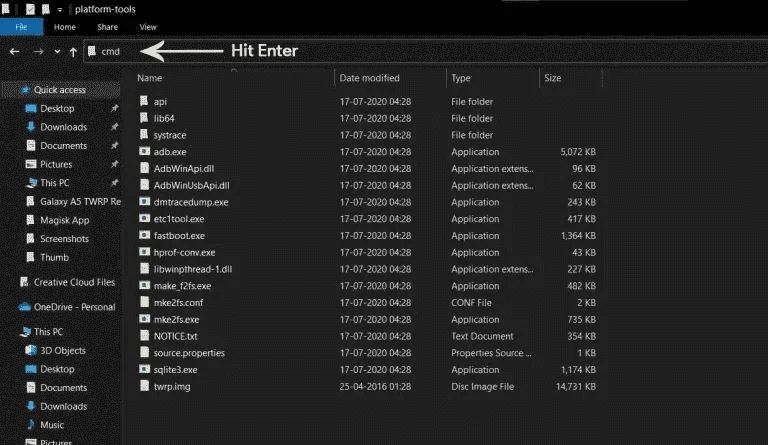The image size is (768, 445).
Task: Open Galaxy A5 TWRP Re folder
Action: 80,201
